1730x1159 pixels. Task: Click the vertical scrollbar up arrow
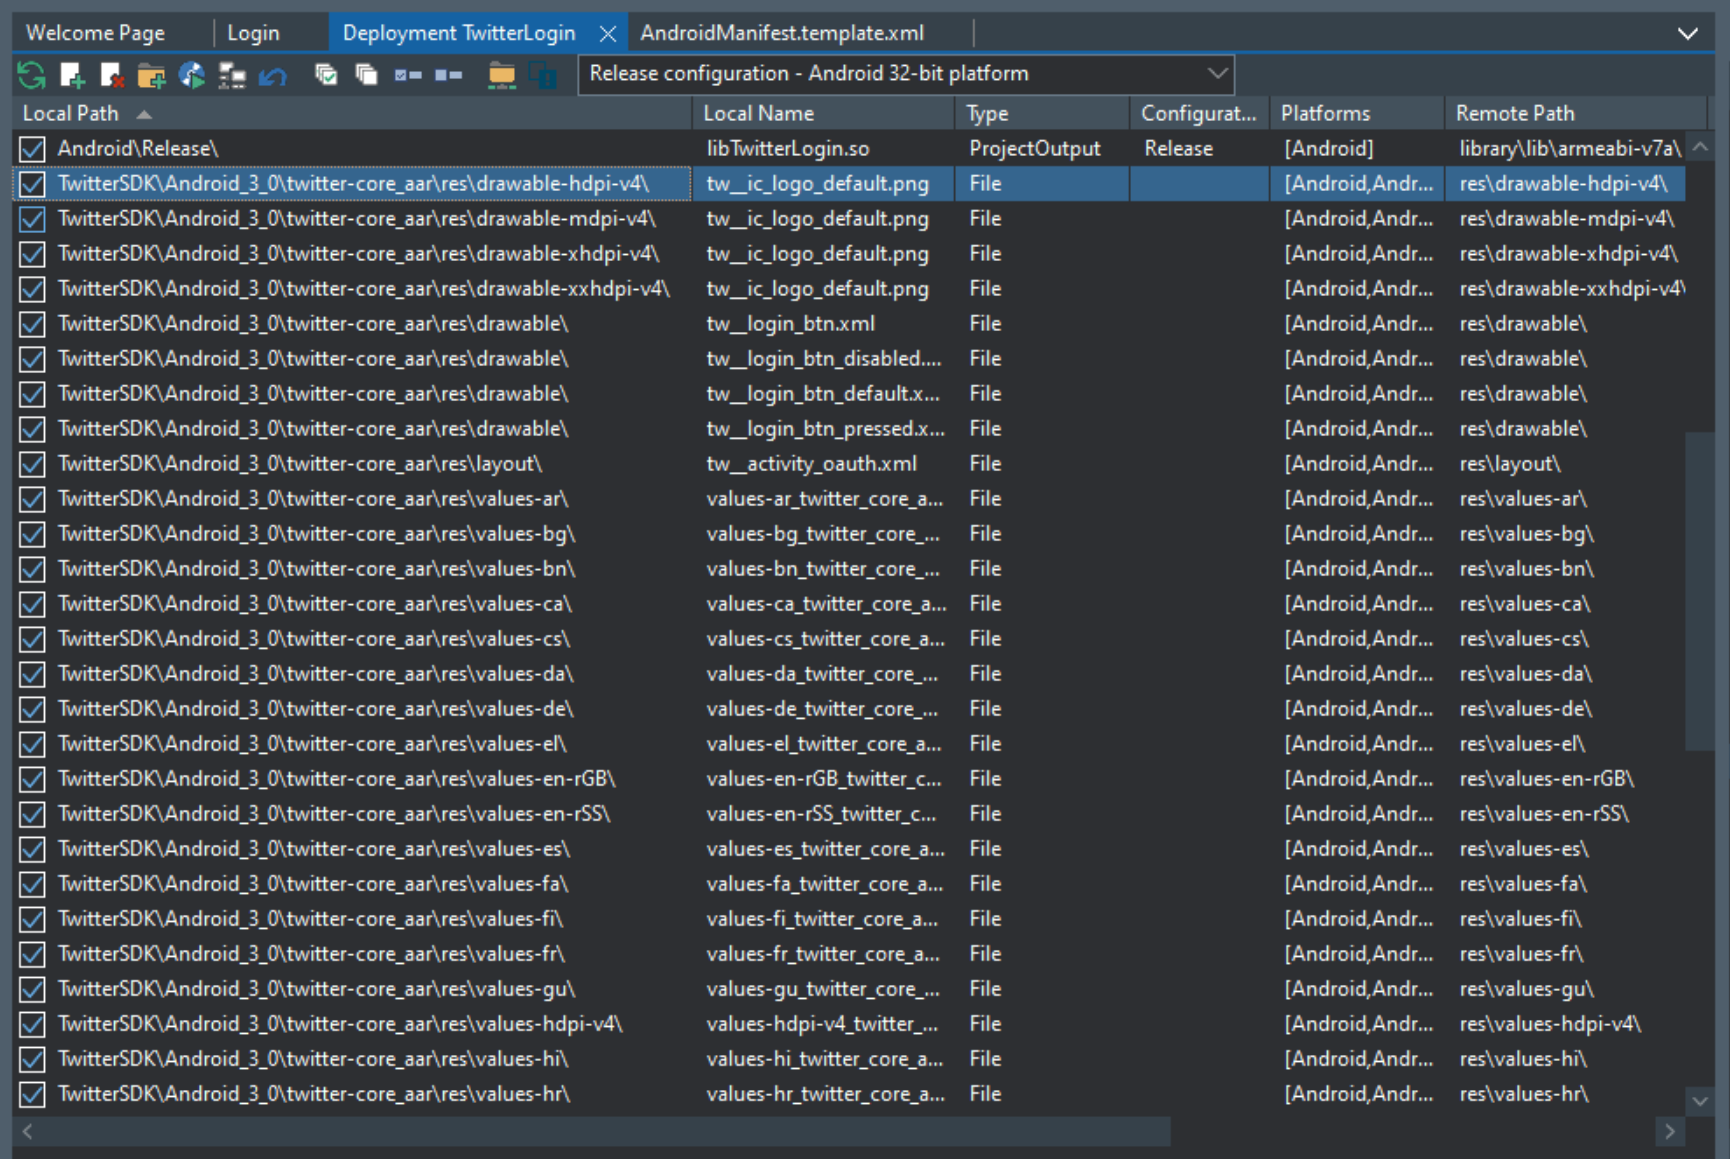[1700, 147]
